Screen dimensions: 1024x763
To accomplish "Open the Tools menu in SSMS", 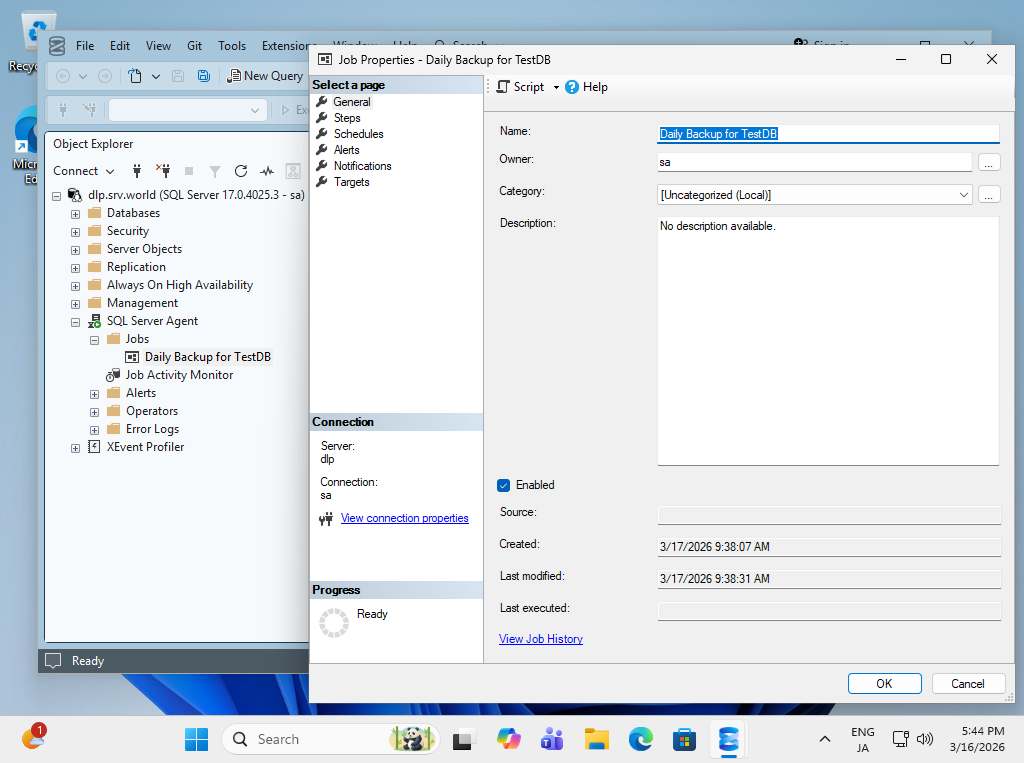I will coord(232,46).
